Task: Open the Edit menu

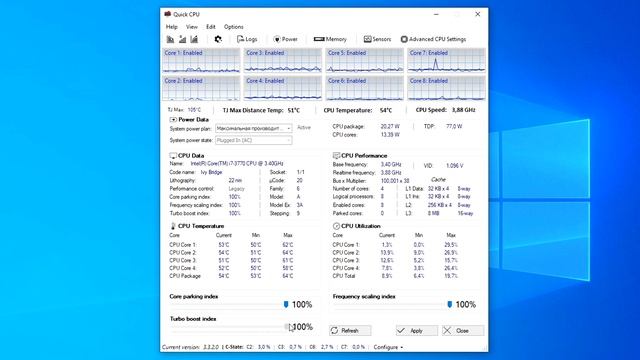Action: 211,27
